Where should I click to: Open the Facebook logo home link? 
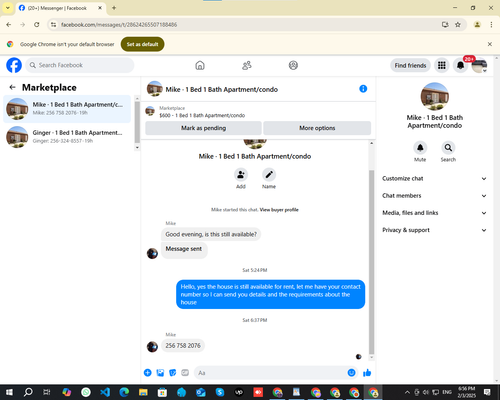pos(14,65)
